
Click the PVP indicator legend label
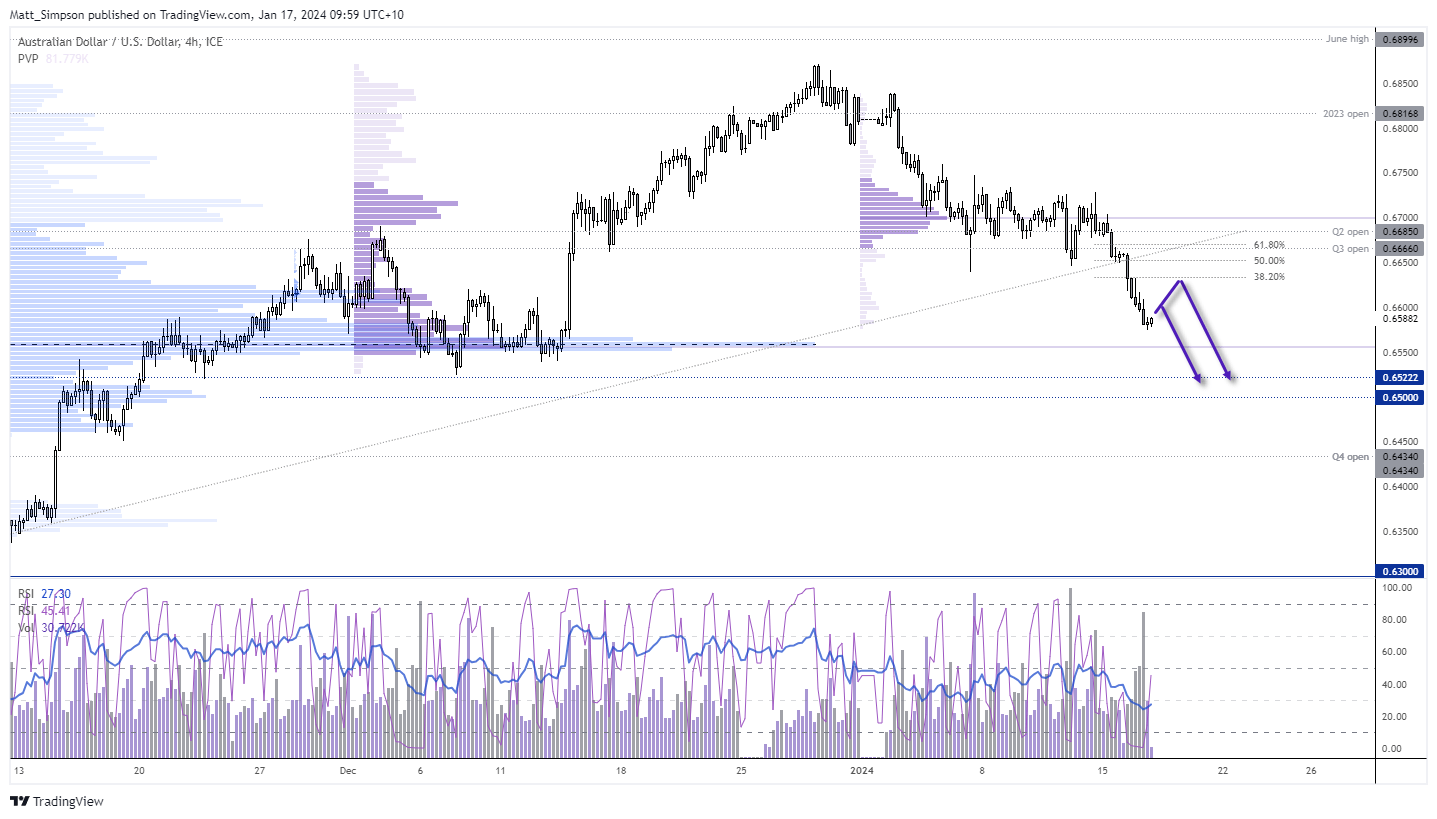28,58
